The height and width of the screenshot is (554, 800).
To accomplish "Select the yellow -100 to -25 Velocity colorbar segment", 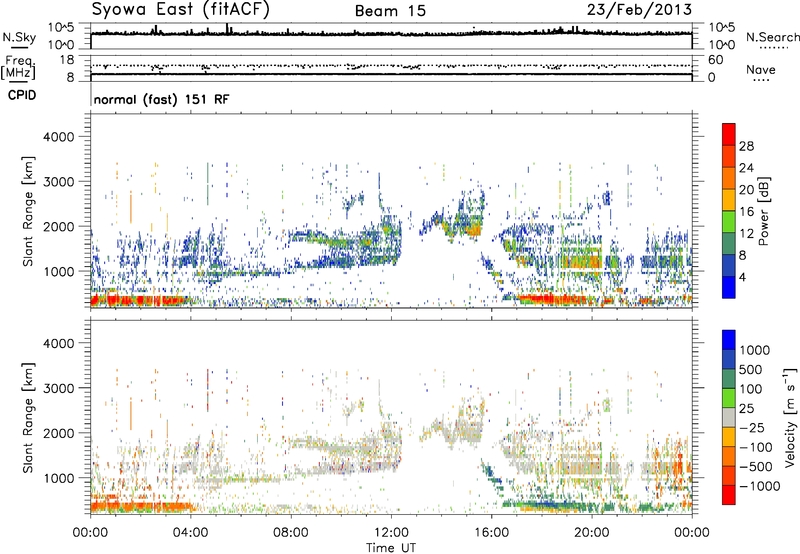I will pos(729,437).
